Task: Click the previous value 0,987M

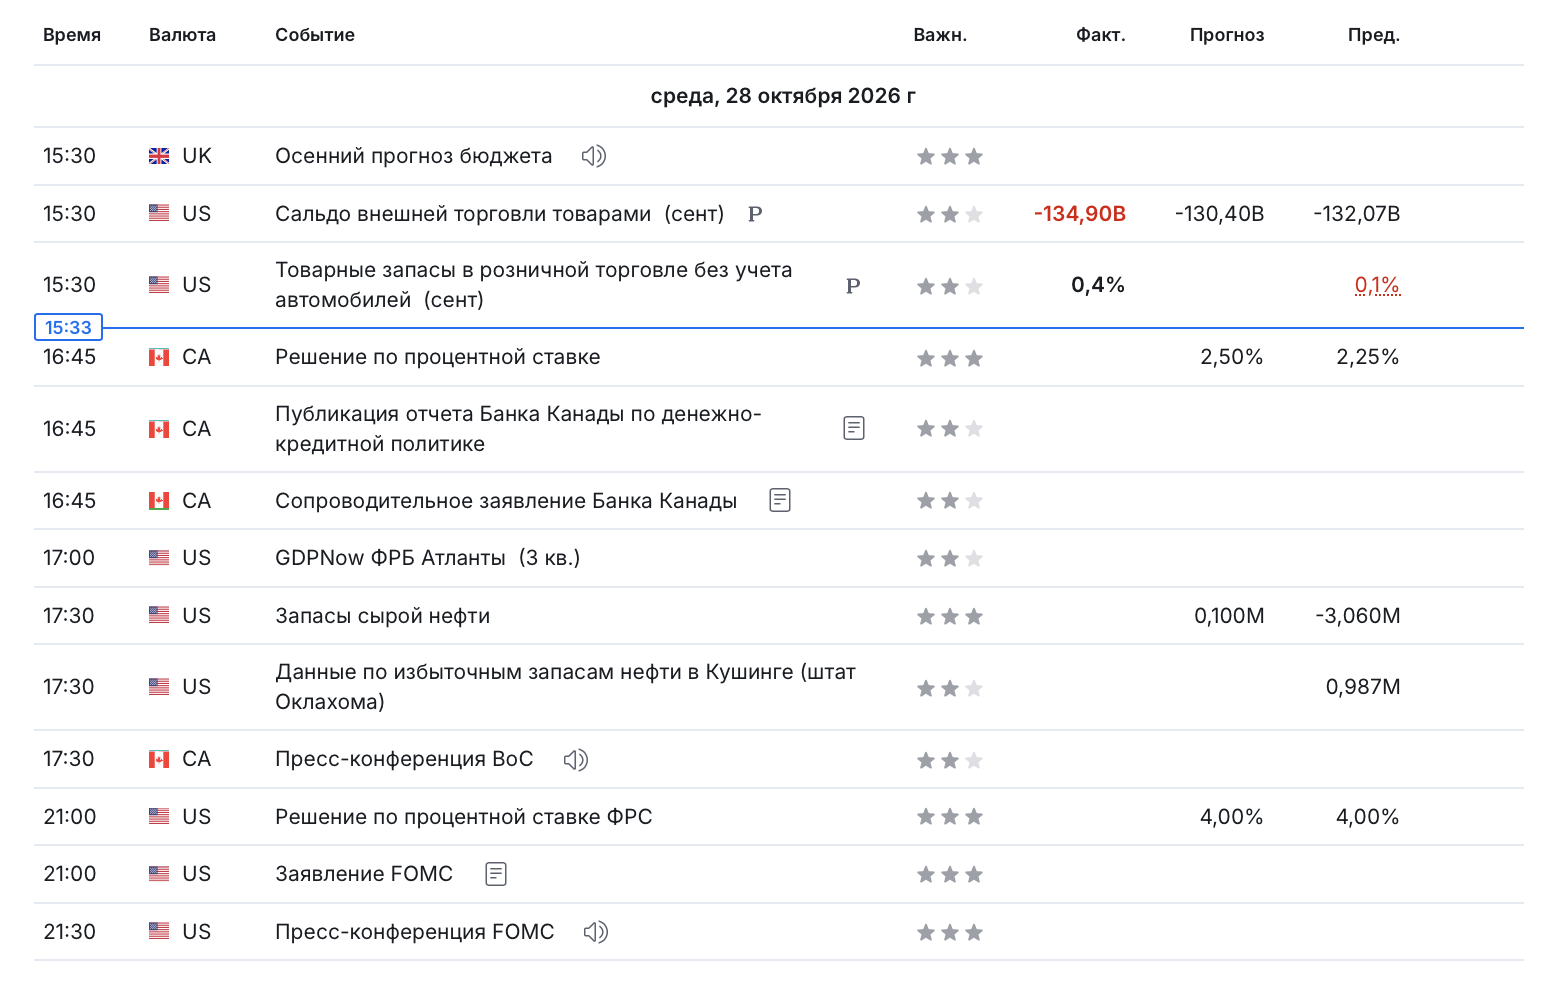Action: pyautogui.click(x=1363, y=687)
